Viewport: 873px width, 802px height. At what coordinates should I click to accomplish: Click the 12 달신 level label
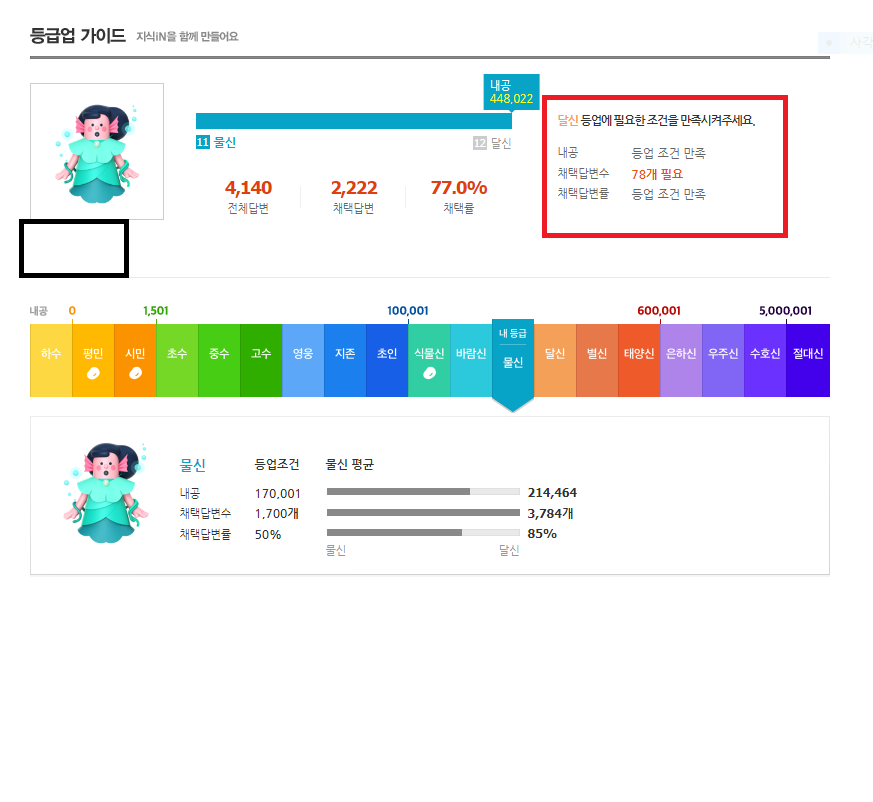point(492,143)
